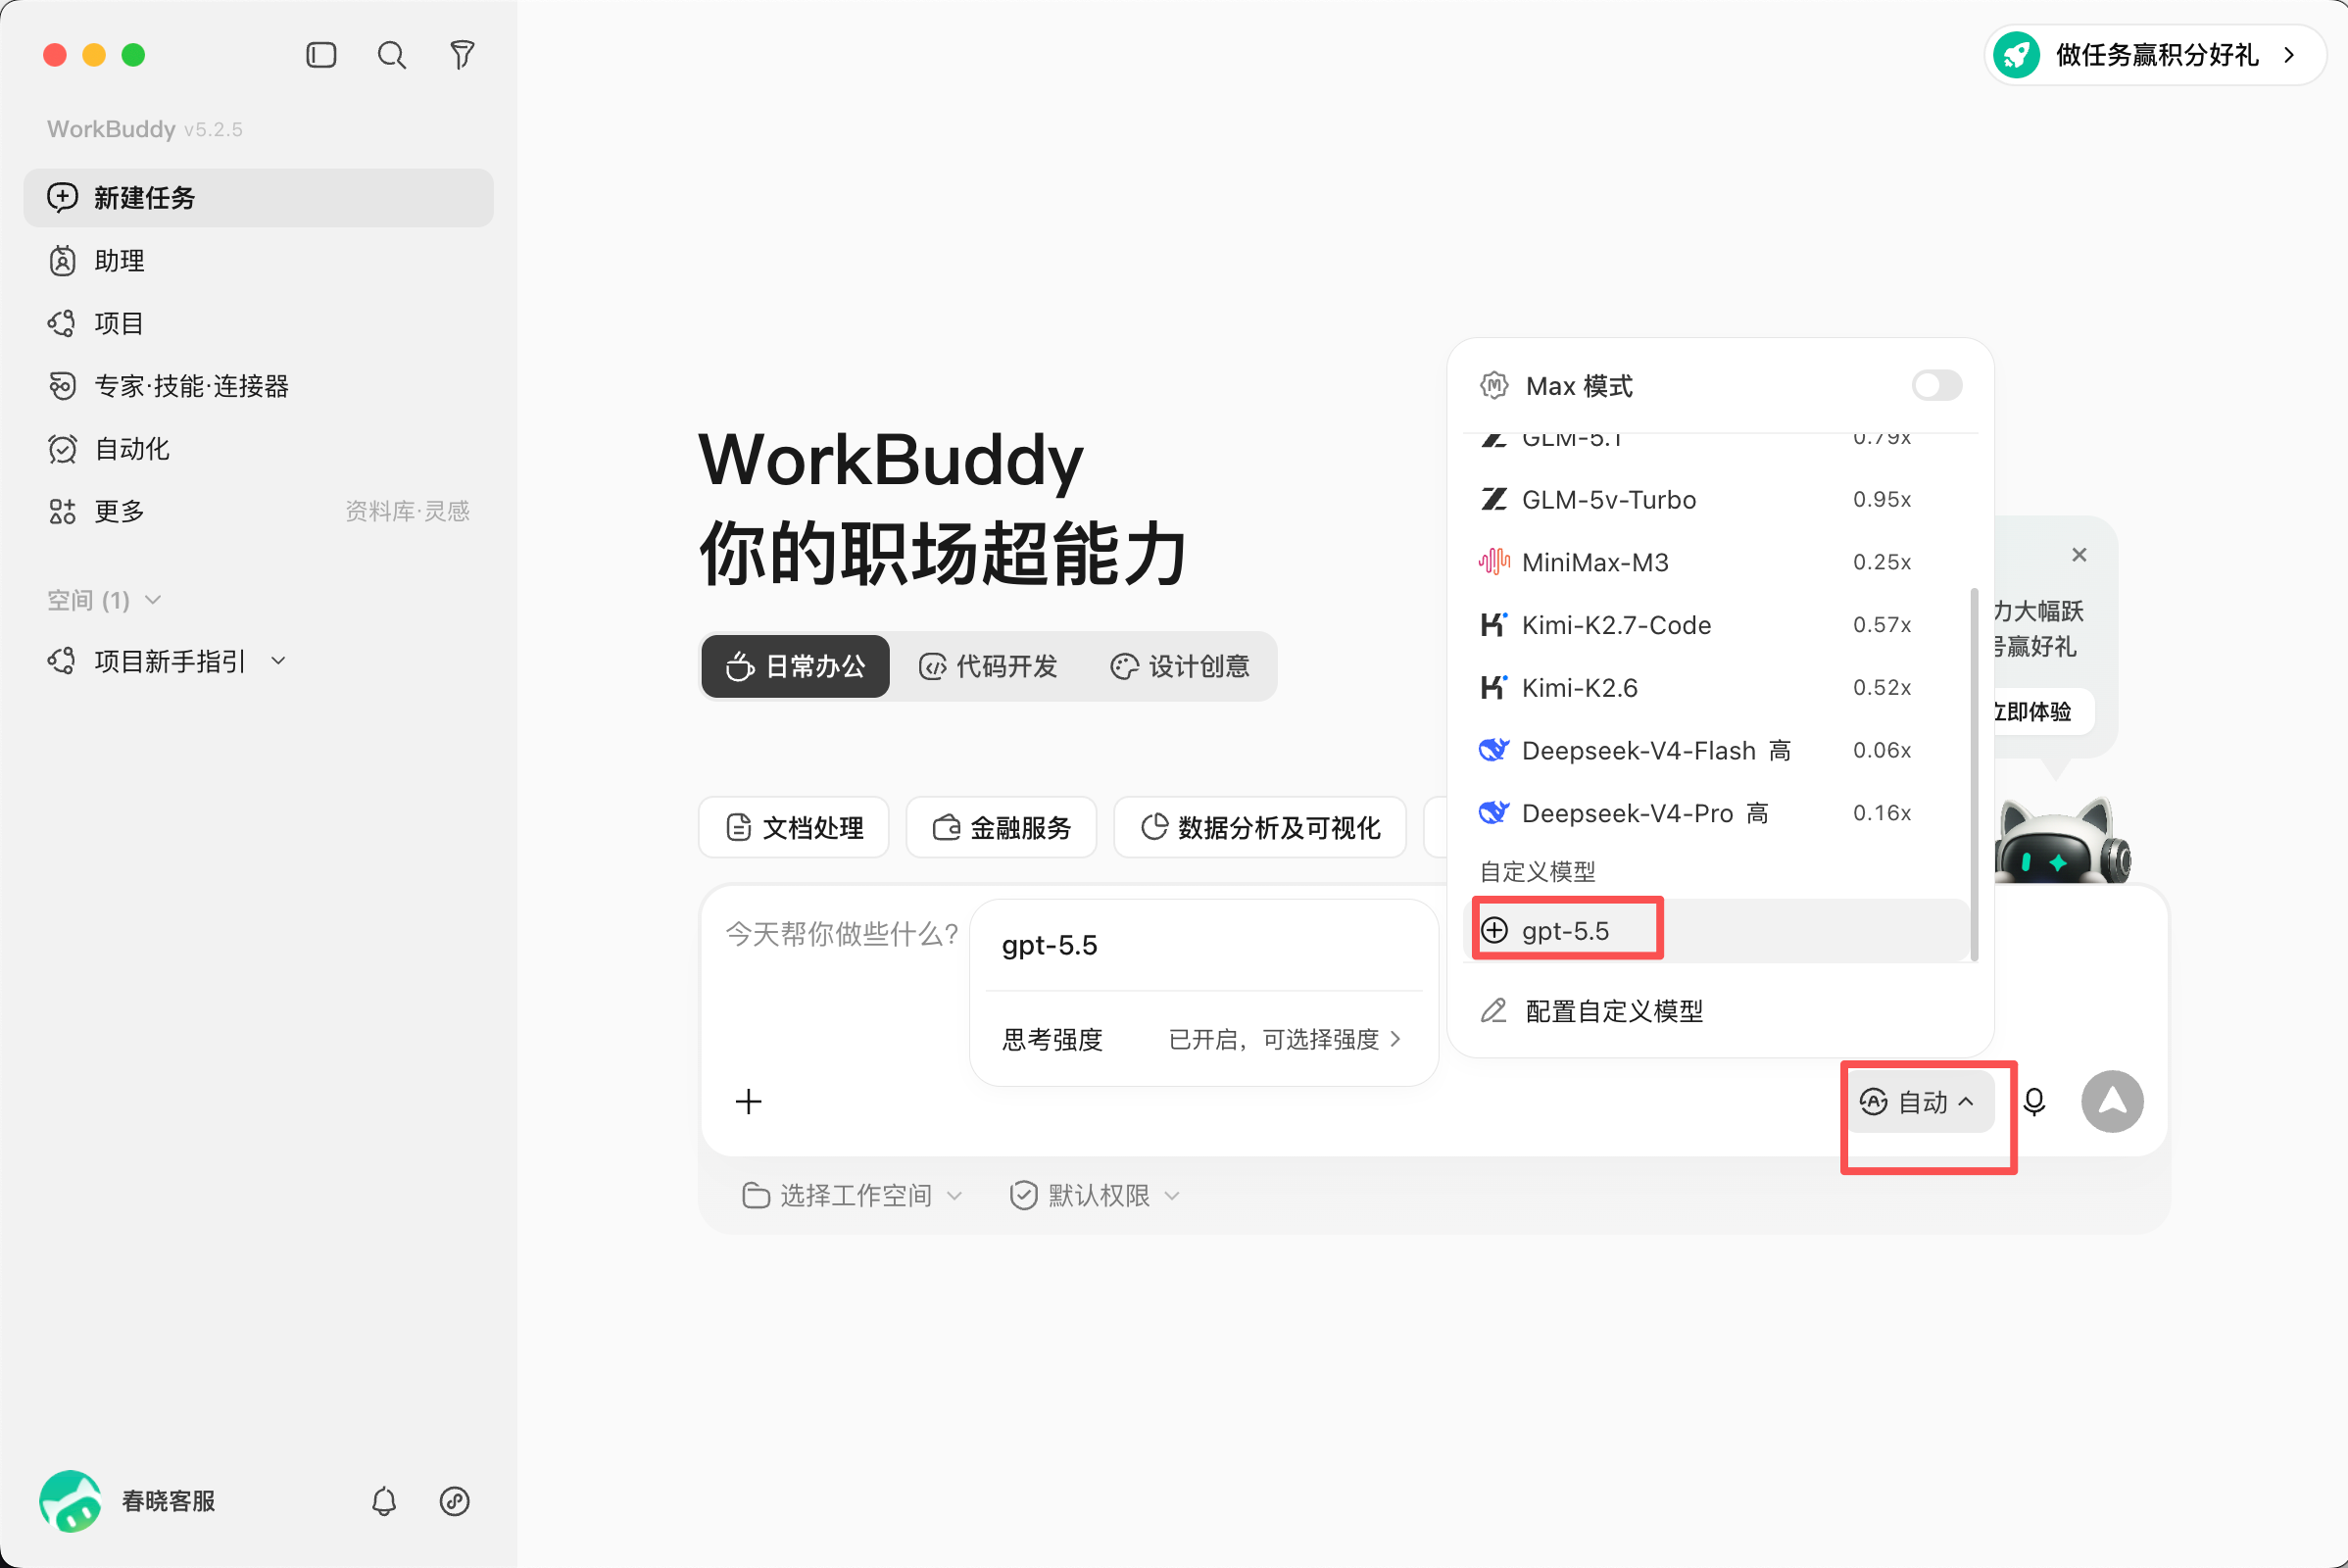Image resolution: width=2348 pixels, height=1568 pixels.
Task: Open 做任务赢积分好礼 banner
Action: 2155,55
